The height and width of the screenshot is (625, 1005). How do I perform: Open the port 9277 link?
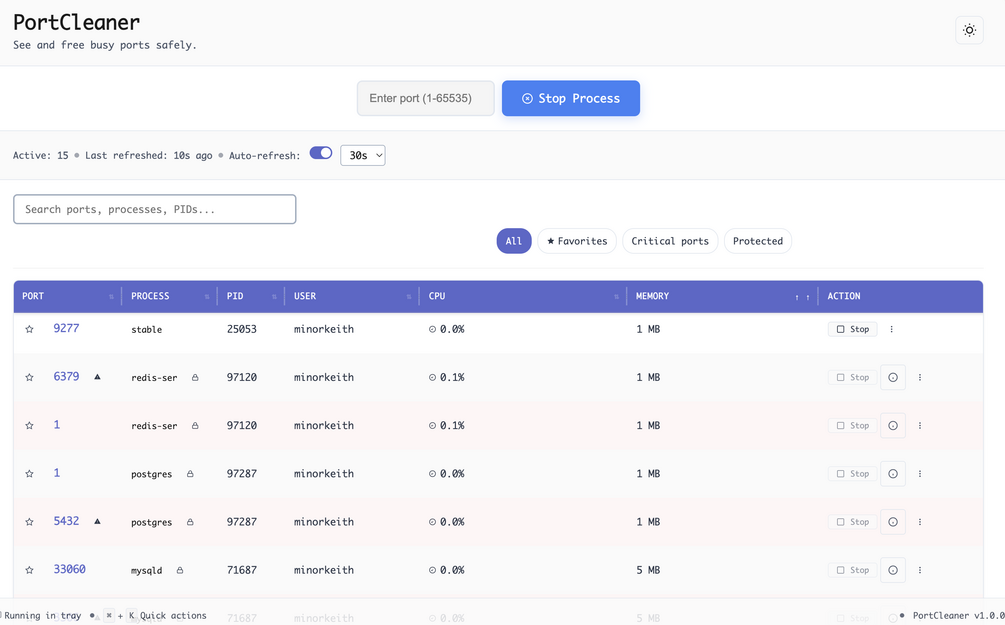pos(66,328)
